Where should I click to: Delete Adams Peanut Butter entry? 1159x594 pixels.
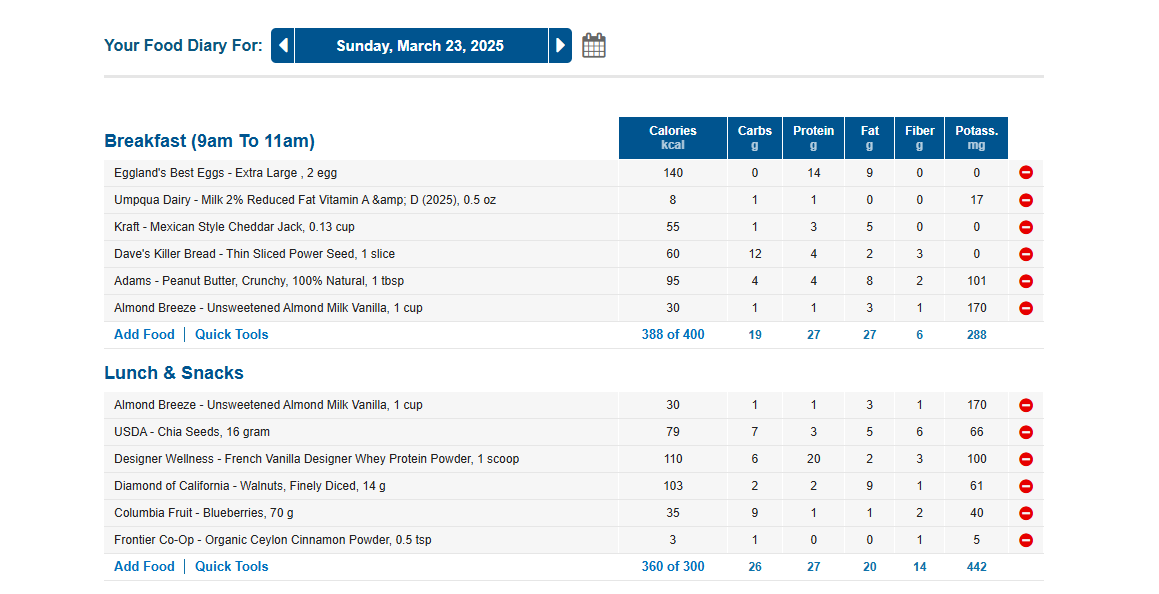click(x=1026, y=281)
